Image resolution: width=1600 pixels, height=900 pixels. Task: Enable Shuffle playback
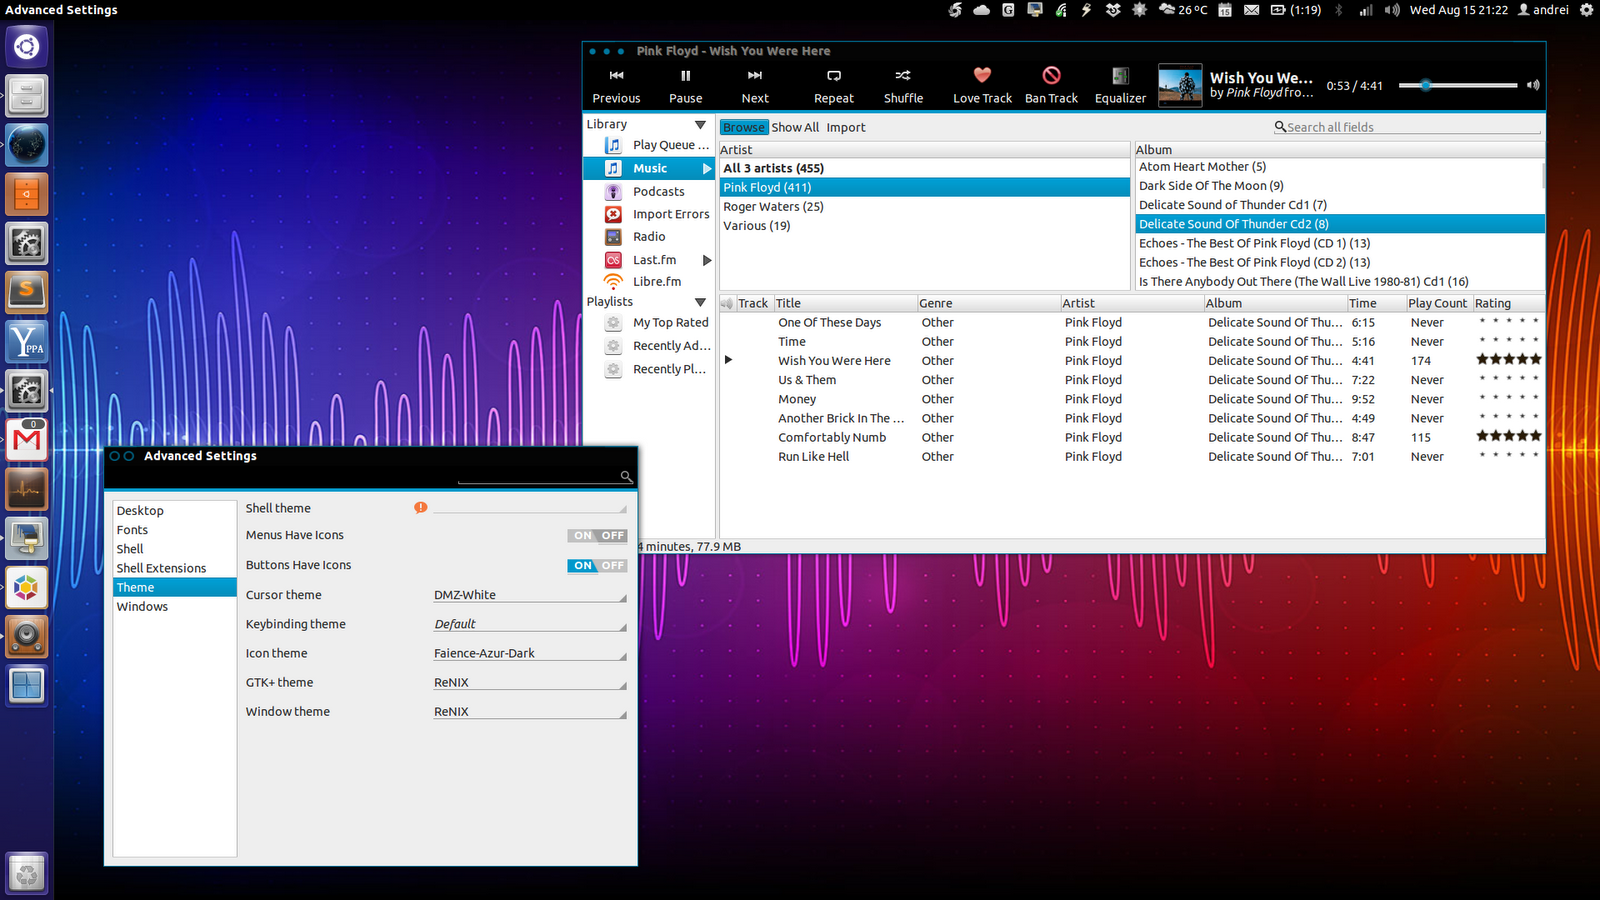[902, 82]
